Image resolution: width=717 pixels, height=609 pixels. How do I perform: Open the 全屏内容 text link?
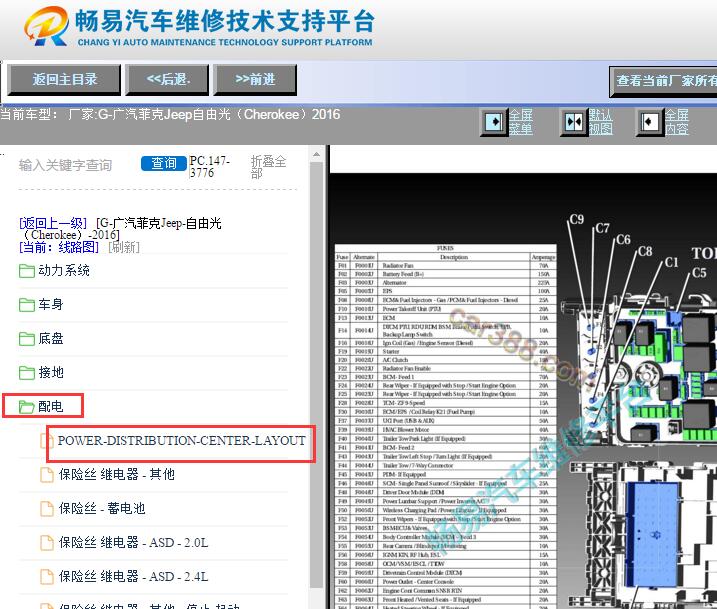pyautogui.click(x=677, y=122)
